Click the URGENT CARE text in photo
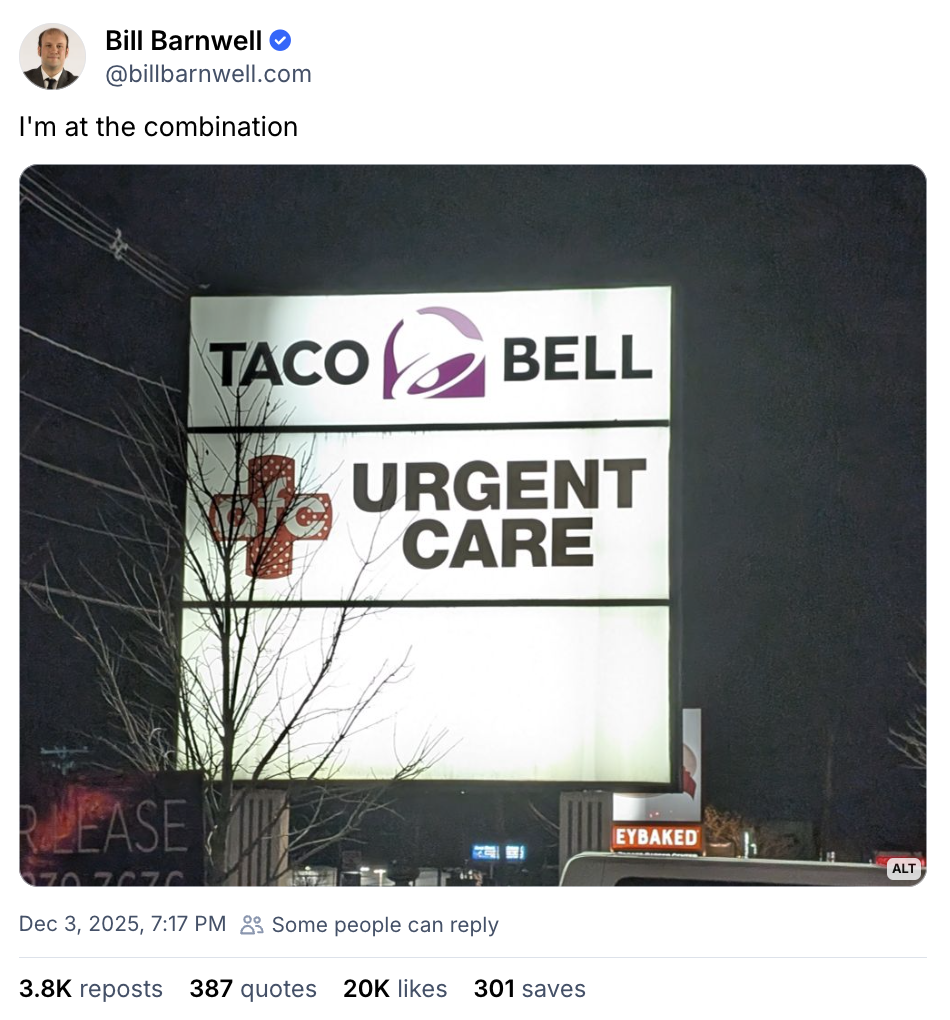This screenshot has width=950, height=1020. (500, 513)
